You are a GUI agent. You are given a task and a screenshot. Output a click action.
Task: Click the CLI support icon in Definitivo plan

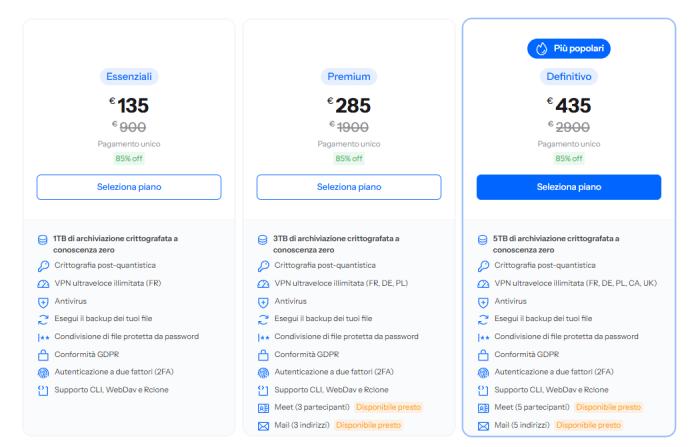pyautogui.click(x=483, y=390)
